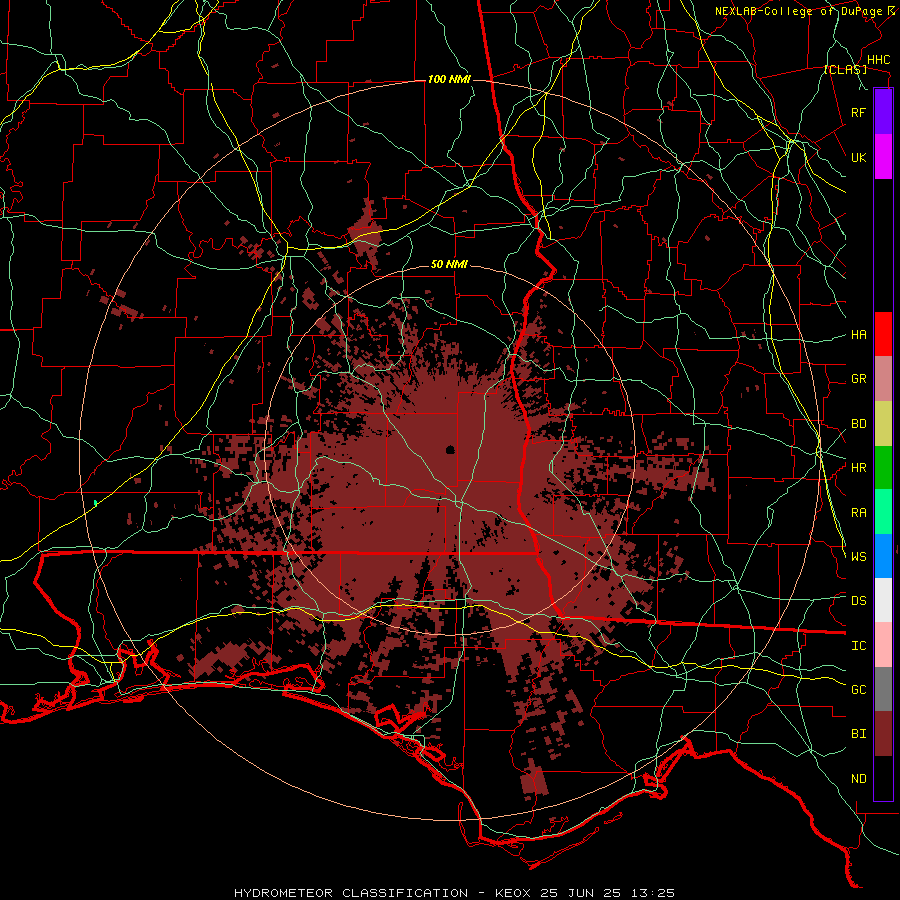Click the DS legend label
The image size is (900, 900).
click(858, 601)
